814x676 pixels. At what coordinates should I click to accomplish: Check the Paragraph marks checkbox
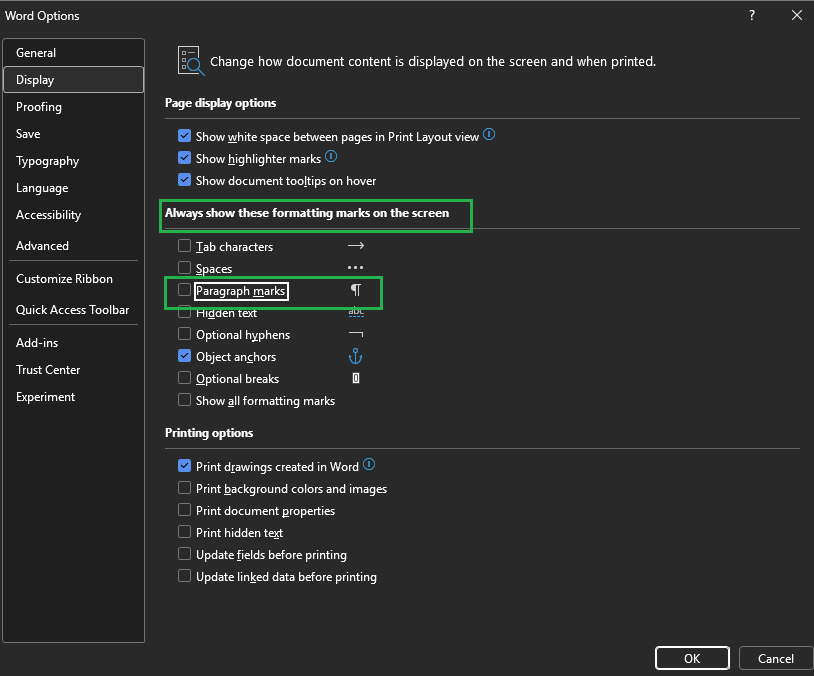click(x=184, y=290)
